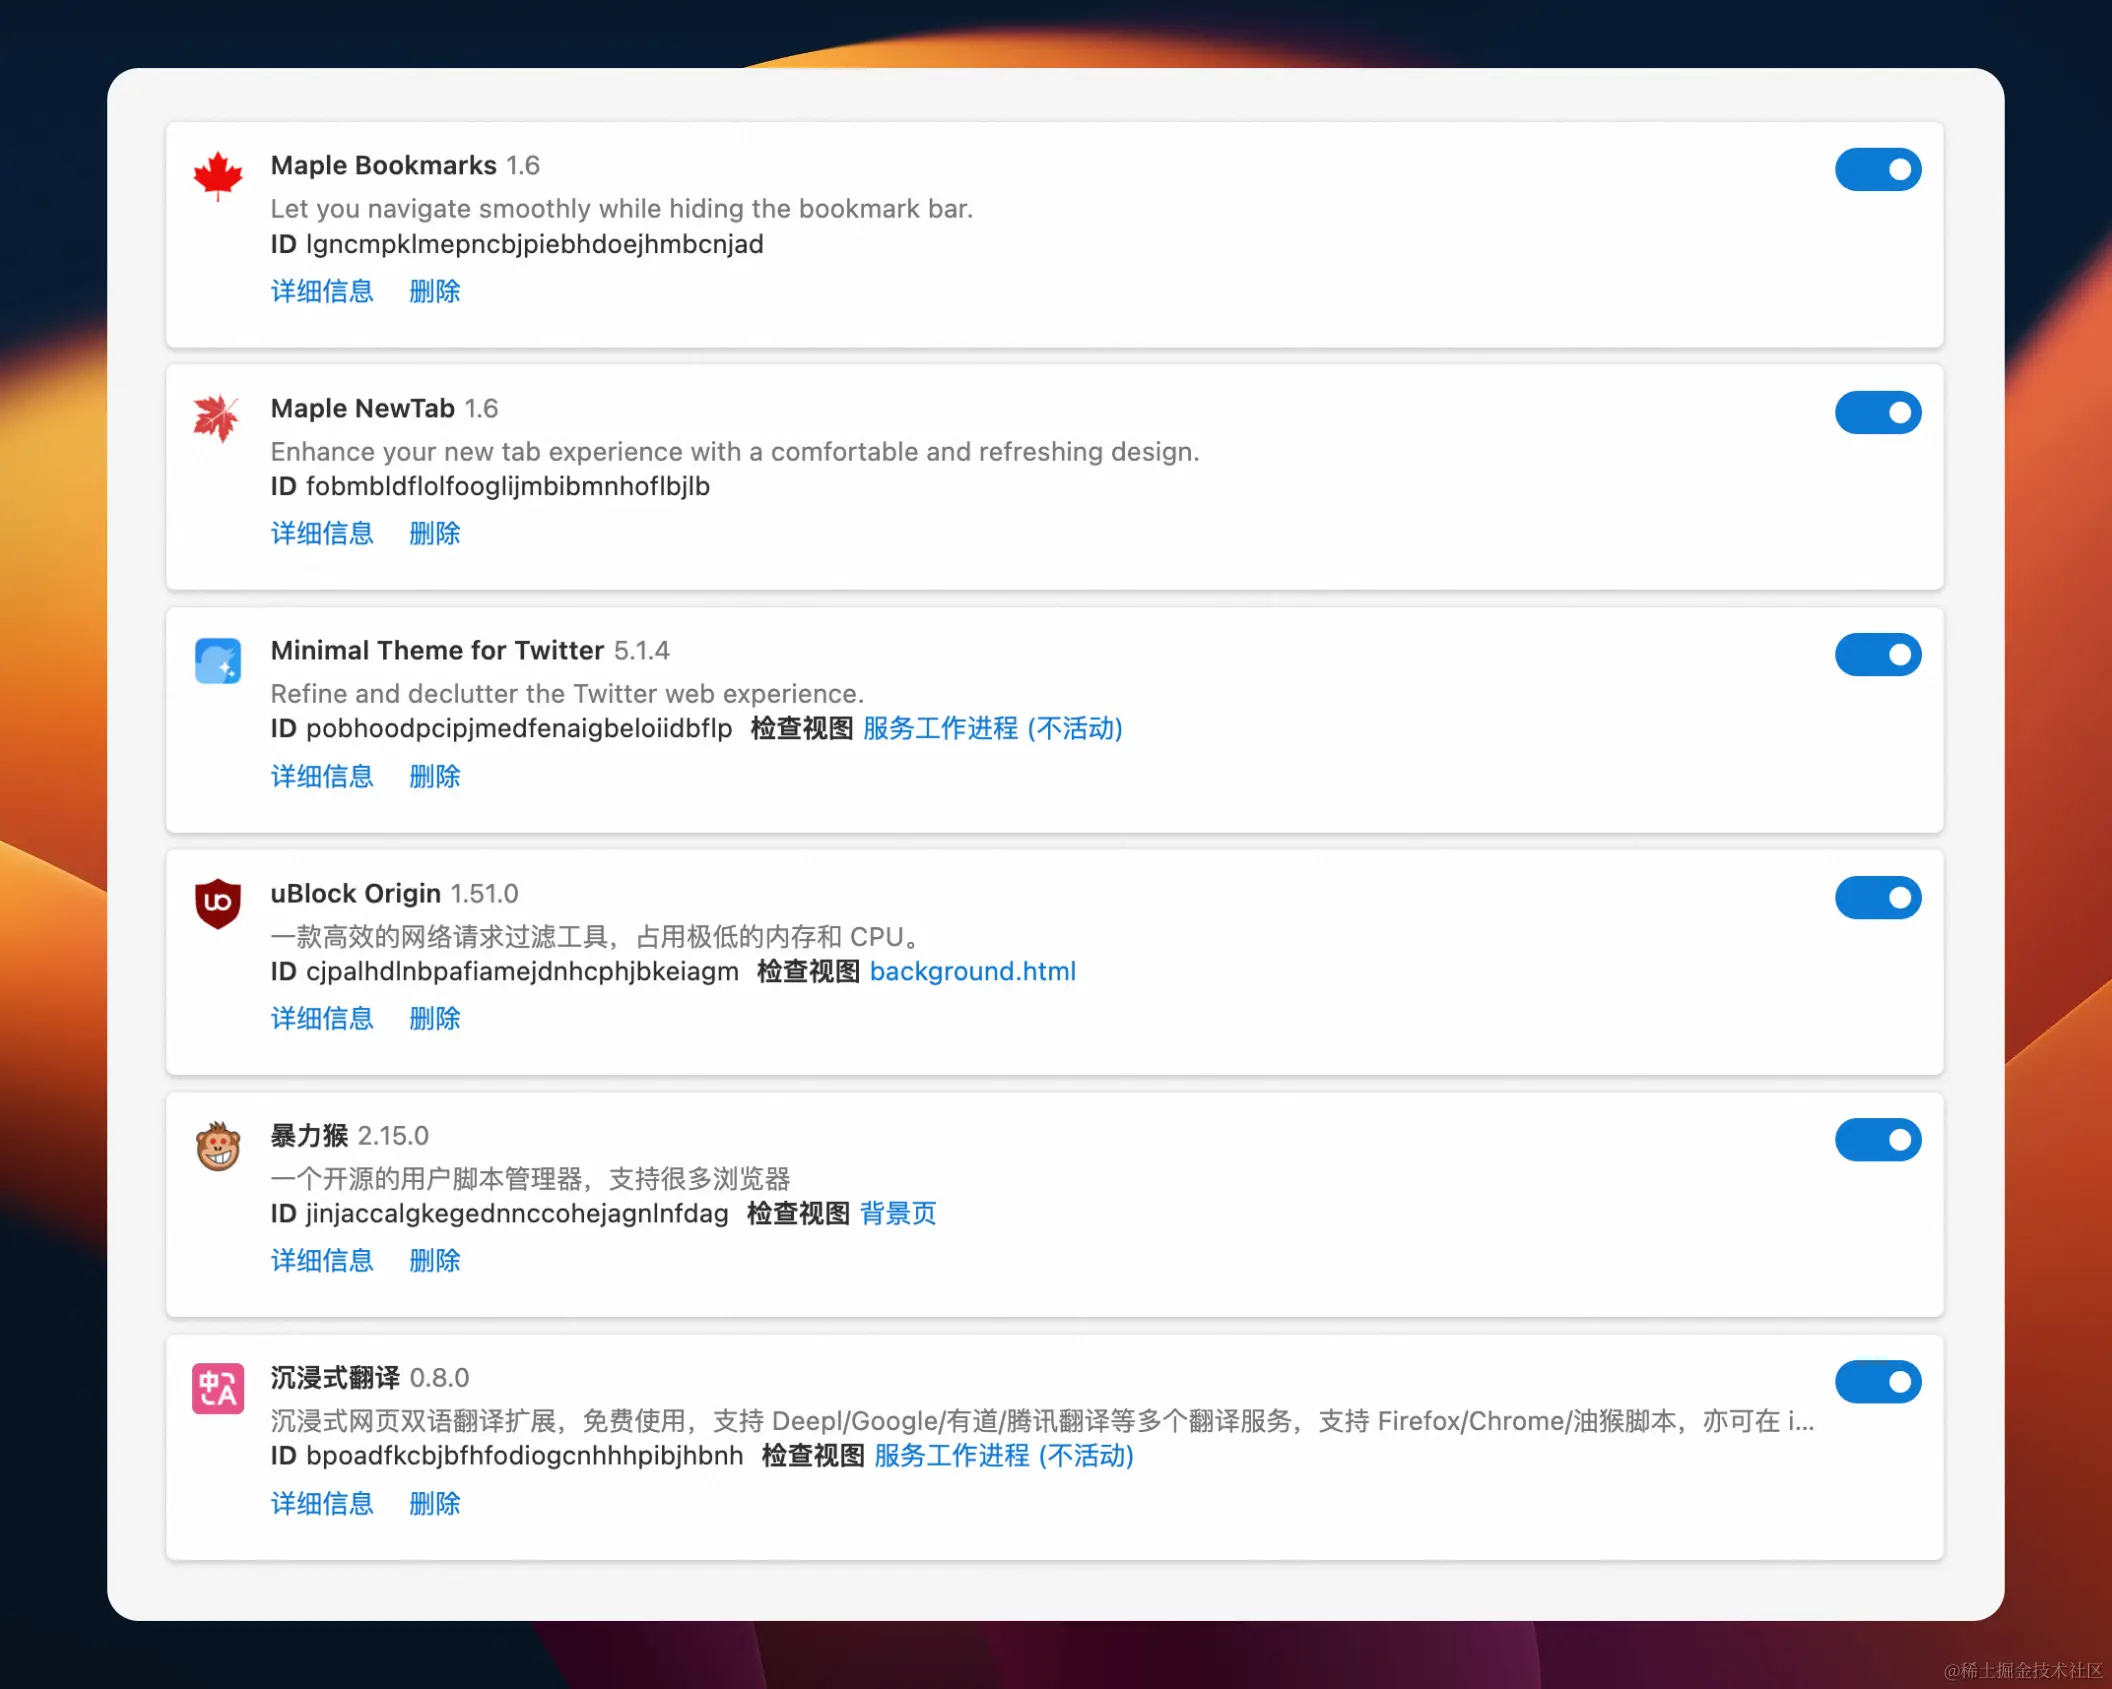Click the uBlock Origin extension title
2112x1689 pixels.
(355, 893)
